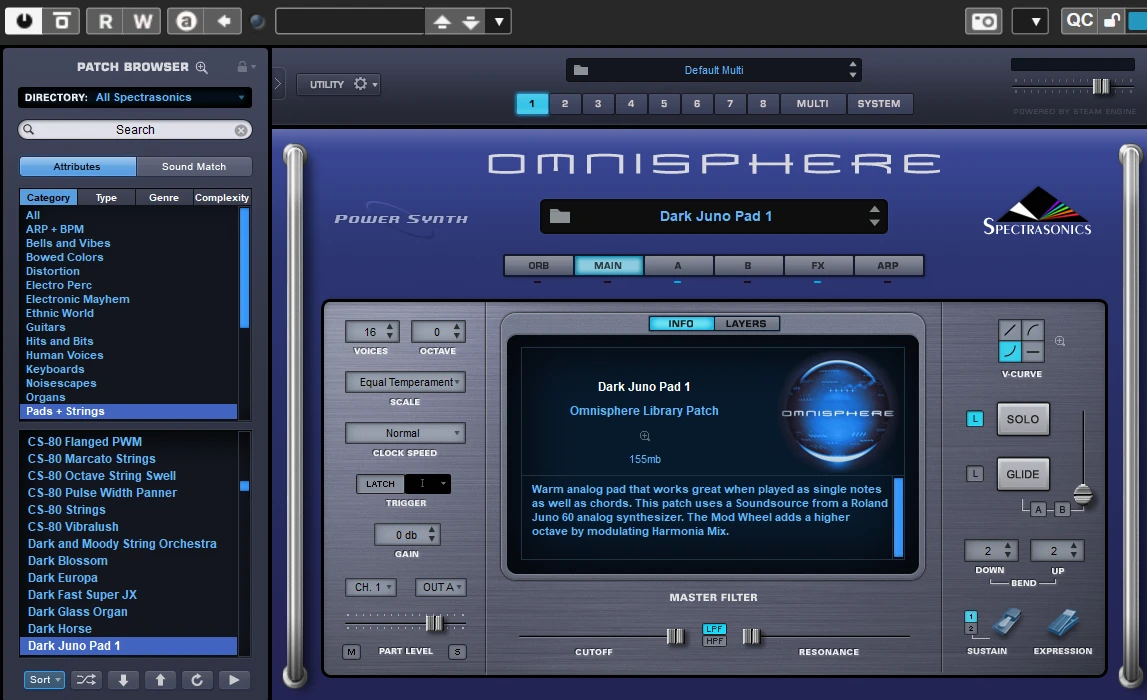Toggle the L latch beside GLIDE
Image resolution: width=1147 pixels, height=700 pixels.
pyautogui.click(x=975, y=474)
